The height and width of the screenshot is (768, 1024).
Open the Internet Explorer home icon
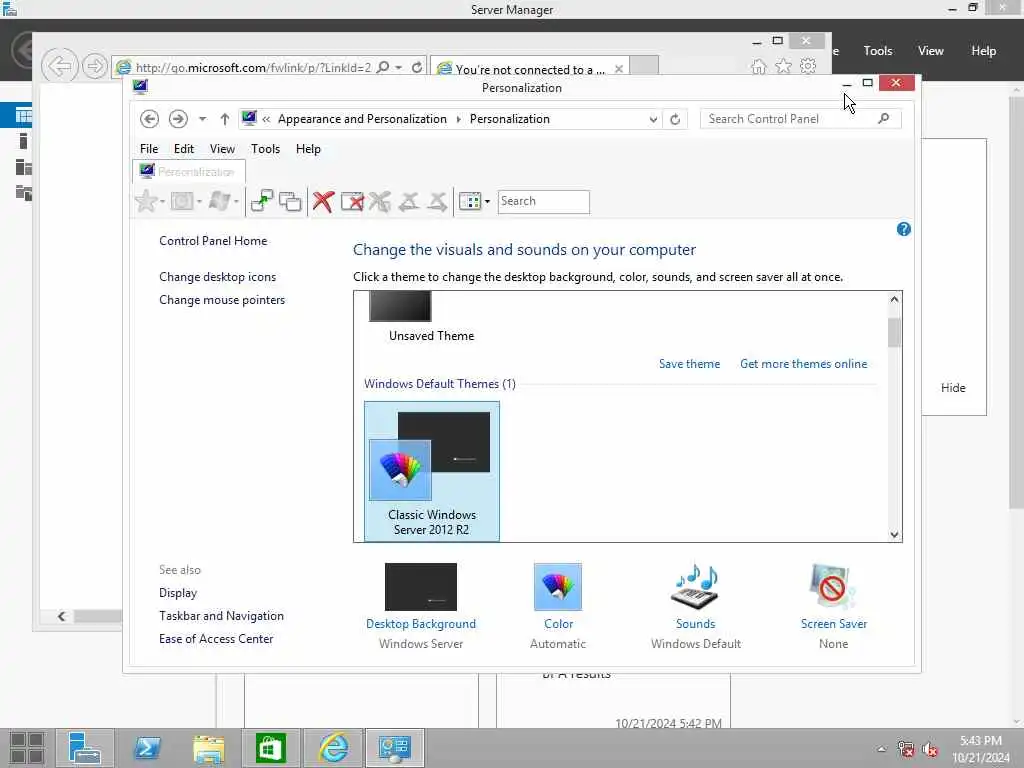758,67
